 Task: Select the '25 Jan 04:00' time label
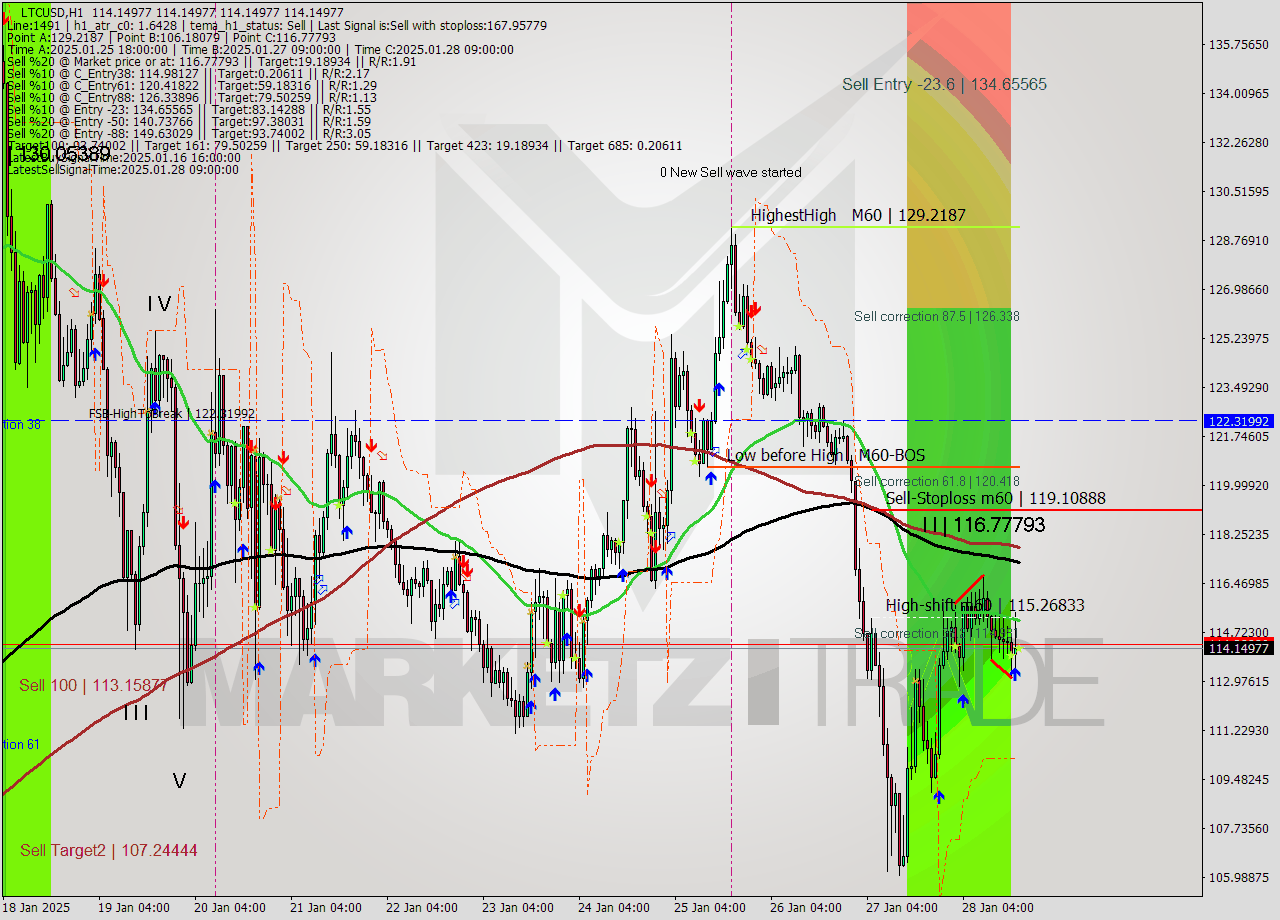tap(709, 908)
